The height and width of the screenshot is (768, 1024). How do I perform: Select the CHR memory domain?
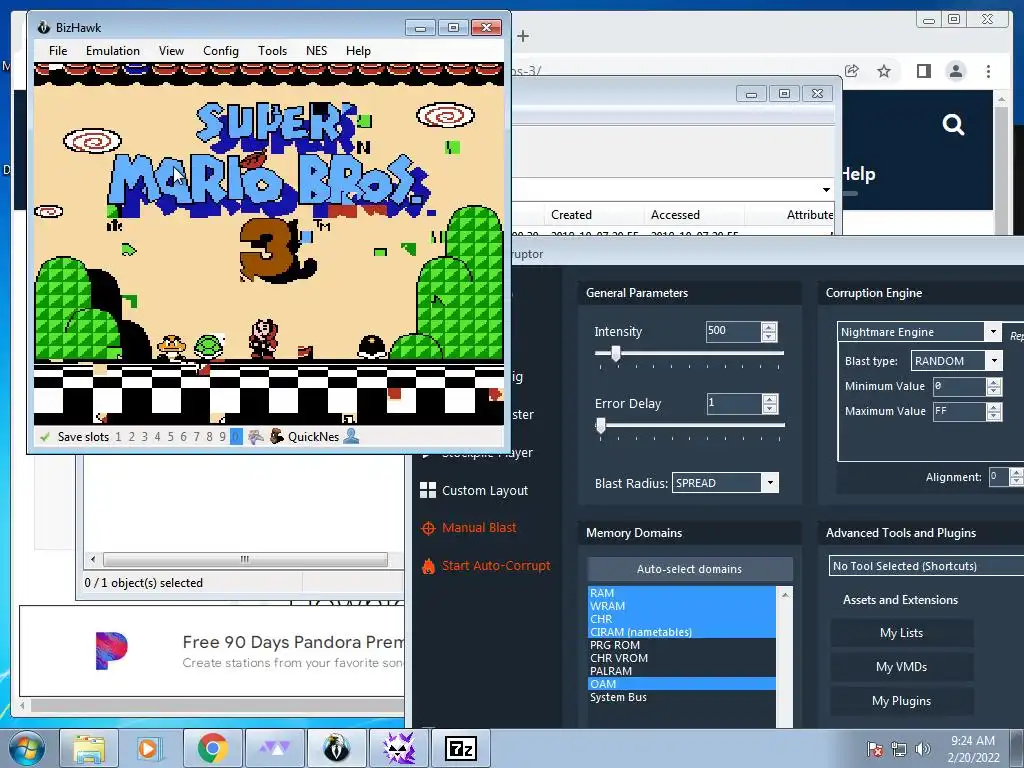[x=682, y=619]
